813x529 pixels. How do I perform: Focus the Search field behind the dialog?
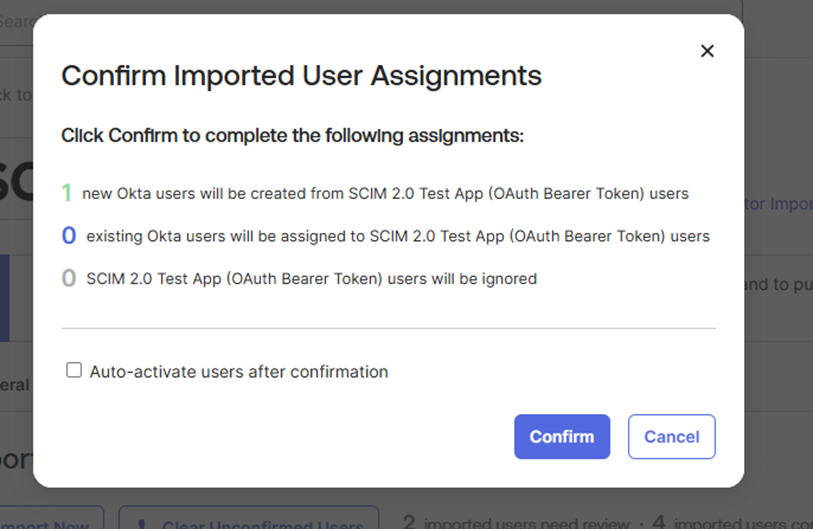click(16, 20)
